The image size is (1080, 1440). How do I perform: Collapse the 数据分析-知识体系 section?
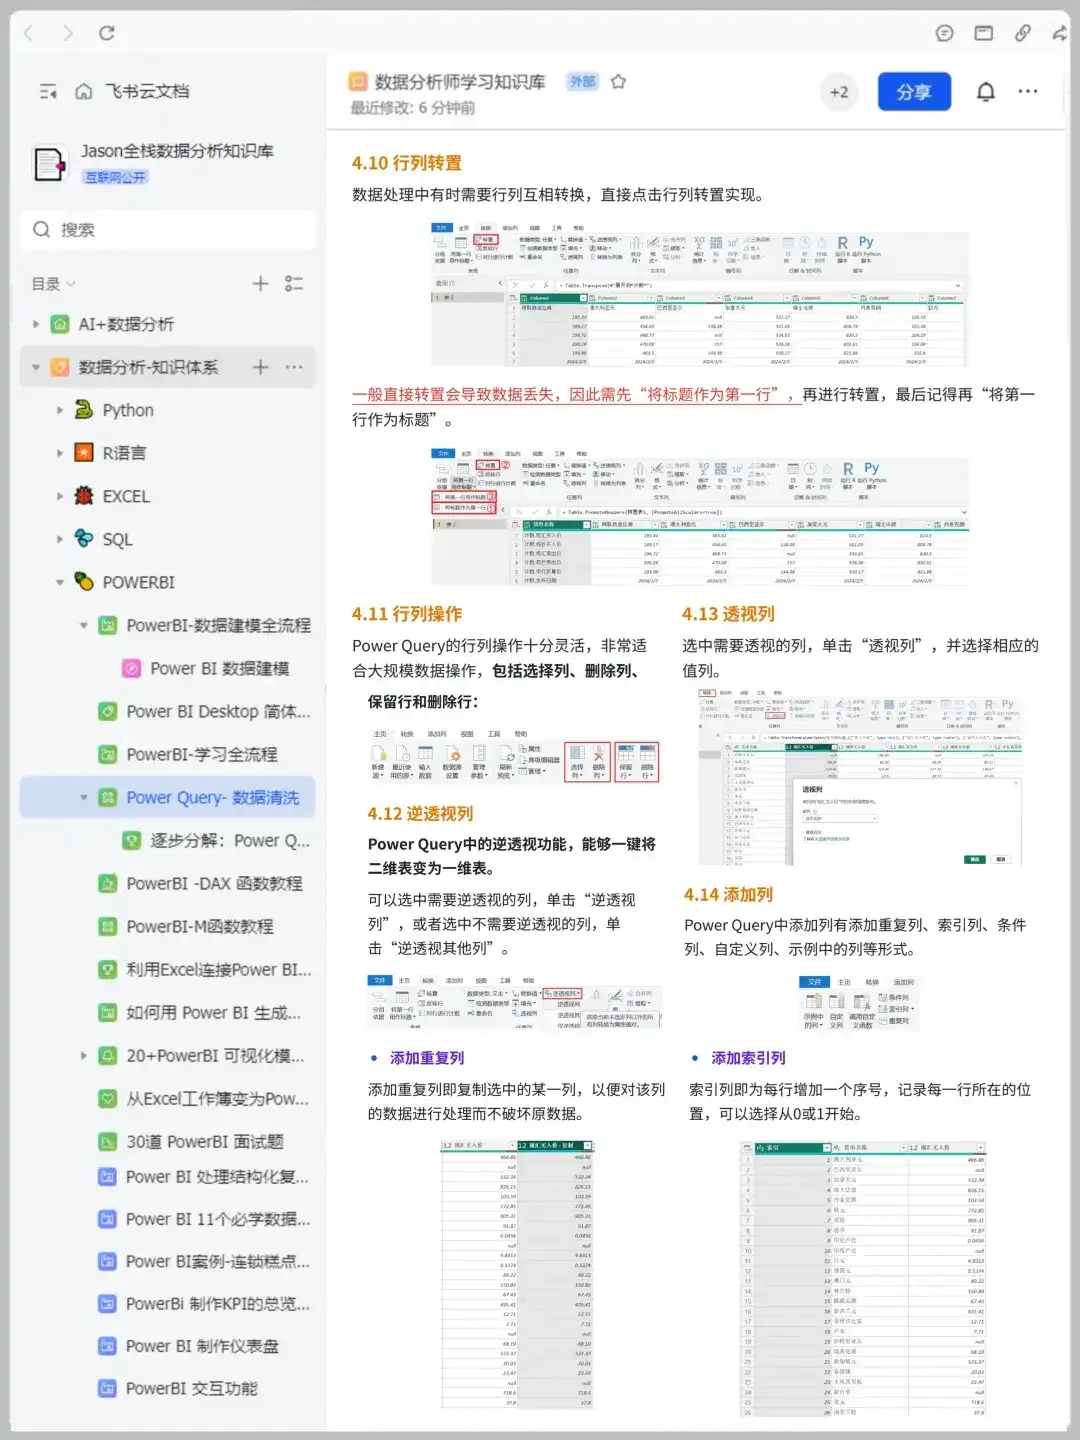pos(36,367)
